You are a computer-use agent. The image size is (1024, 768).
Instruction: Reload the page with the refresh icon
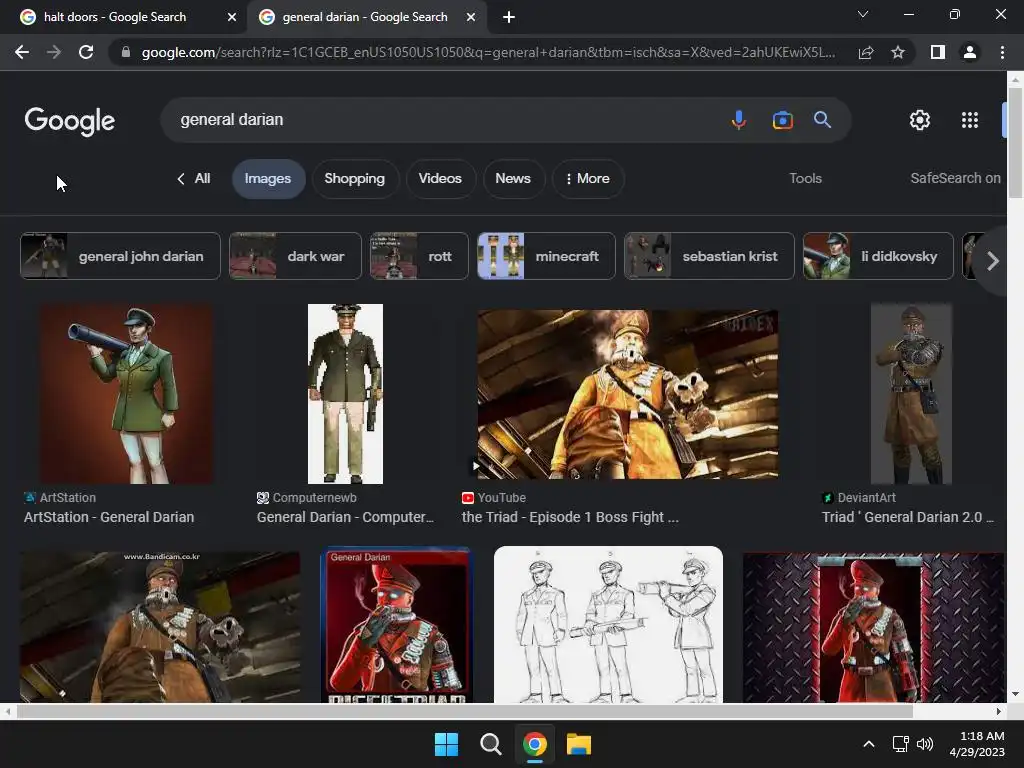point(86,52)
